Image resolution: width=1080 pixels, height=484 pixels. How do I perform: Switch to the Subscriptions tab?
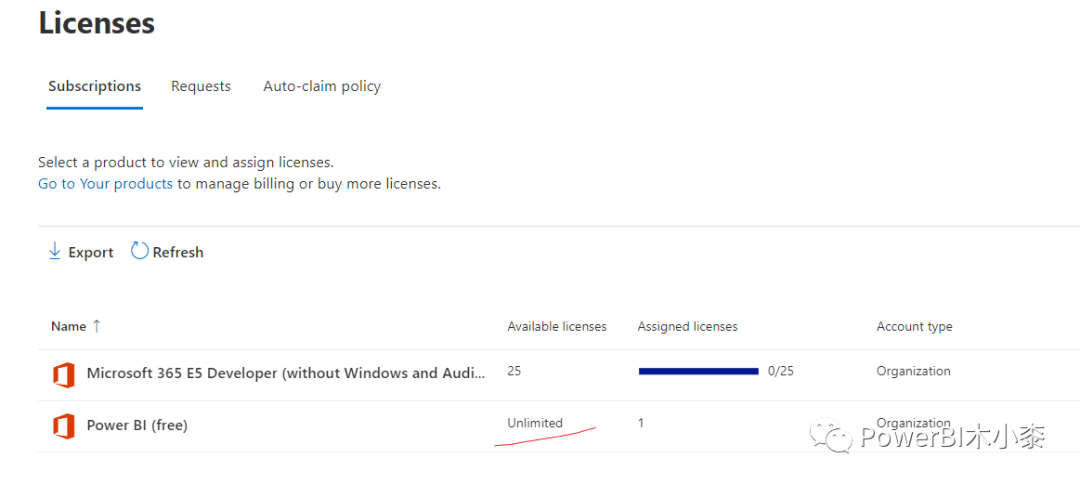[95, 86]
